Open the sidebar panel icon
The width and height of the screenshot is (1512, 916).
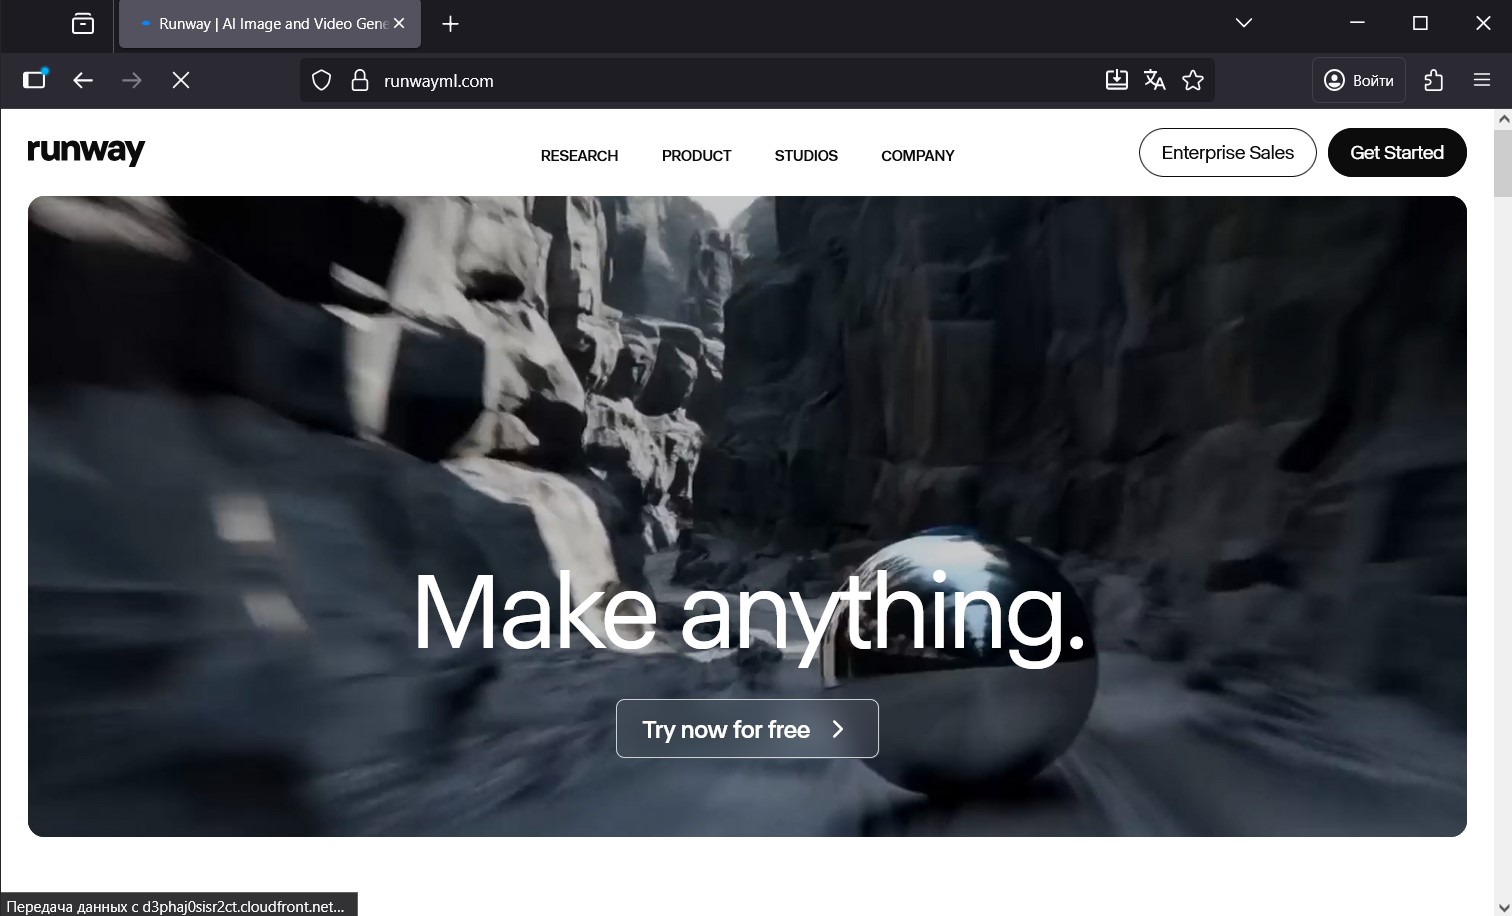35,80
